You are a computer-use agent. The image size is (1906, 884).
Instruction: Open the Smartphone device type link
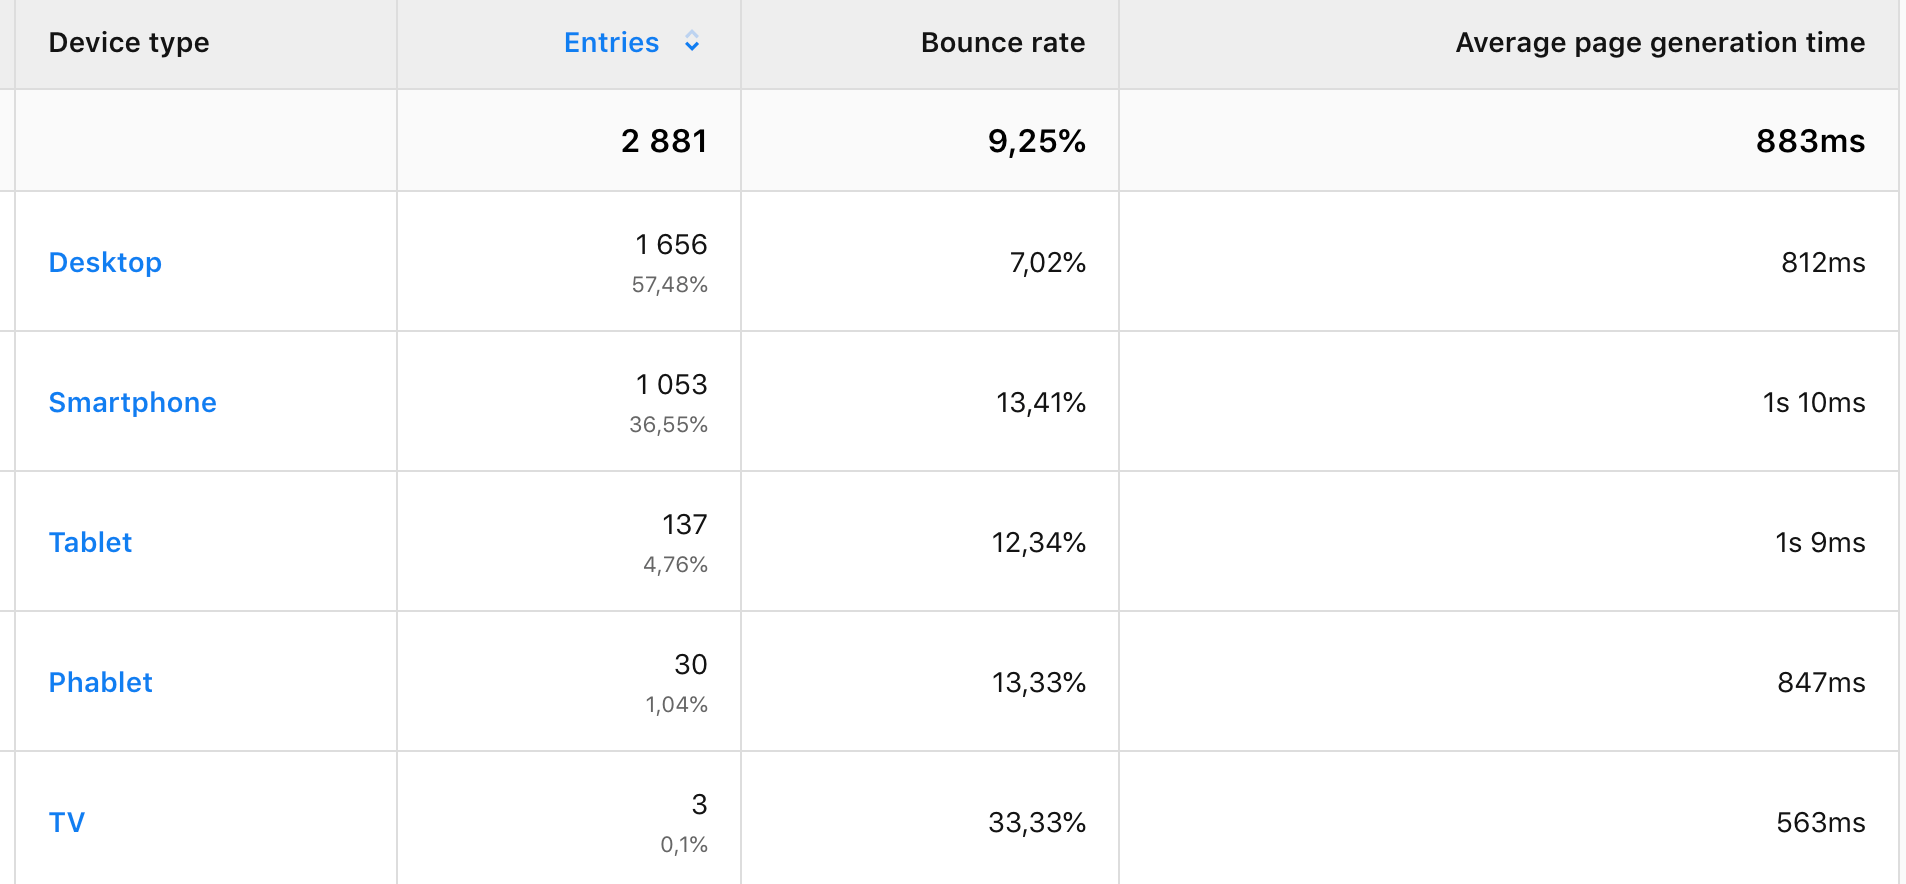coord(132,402)
